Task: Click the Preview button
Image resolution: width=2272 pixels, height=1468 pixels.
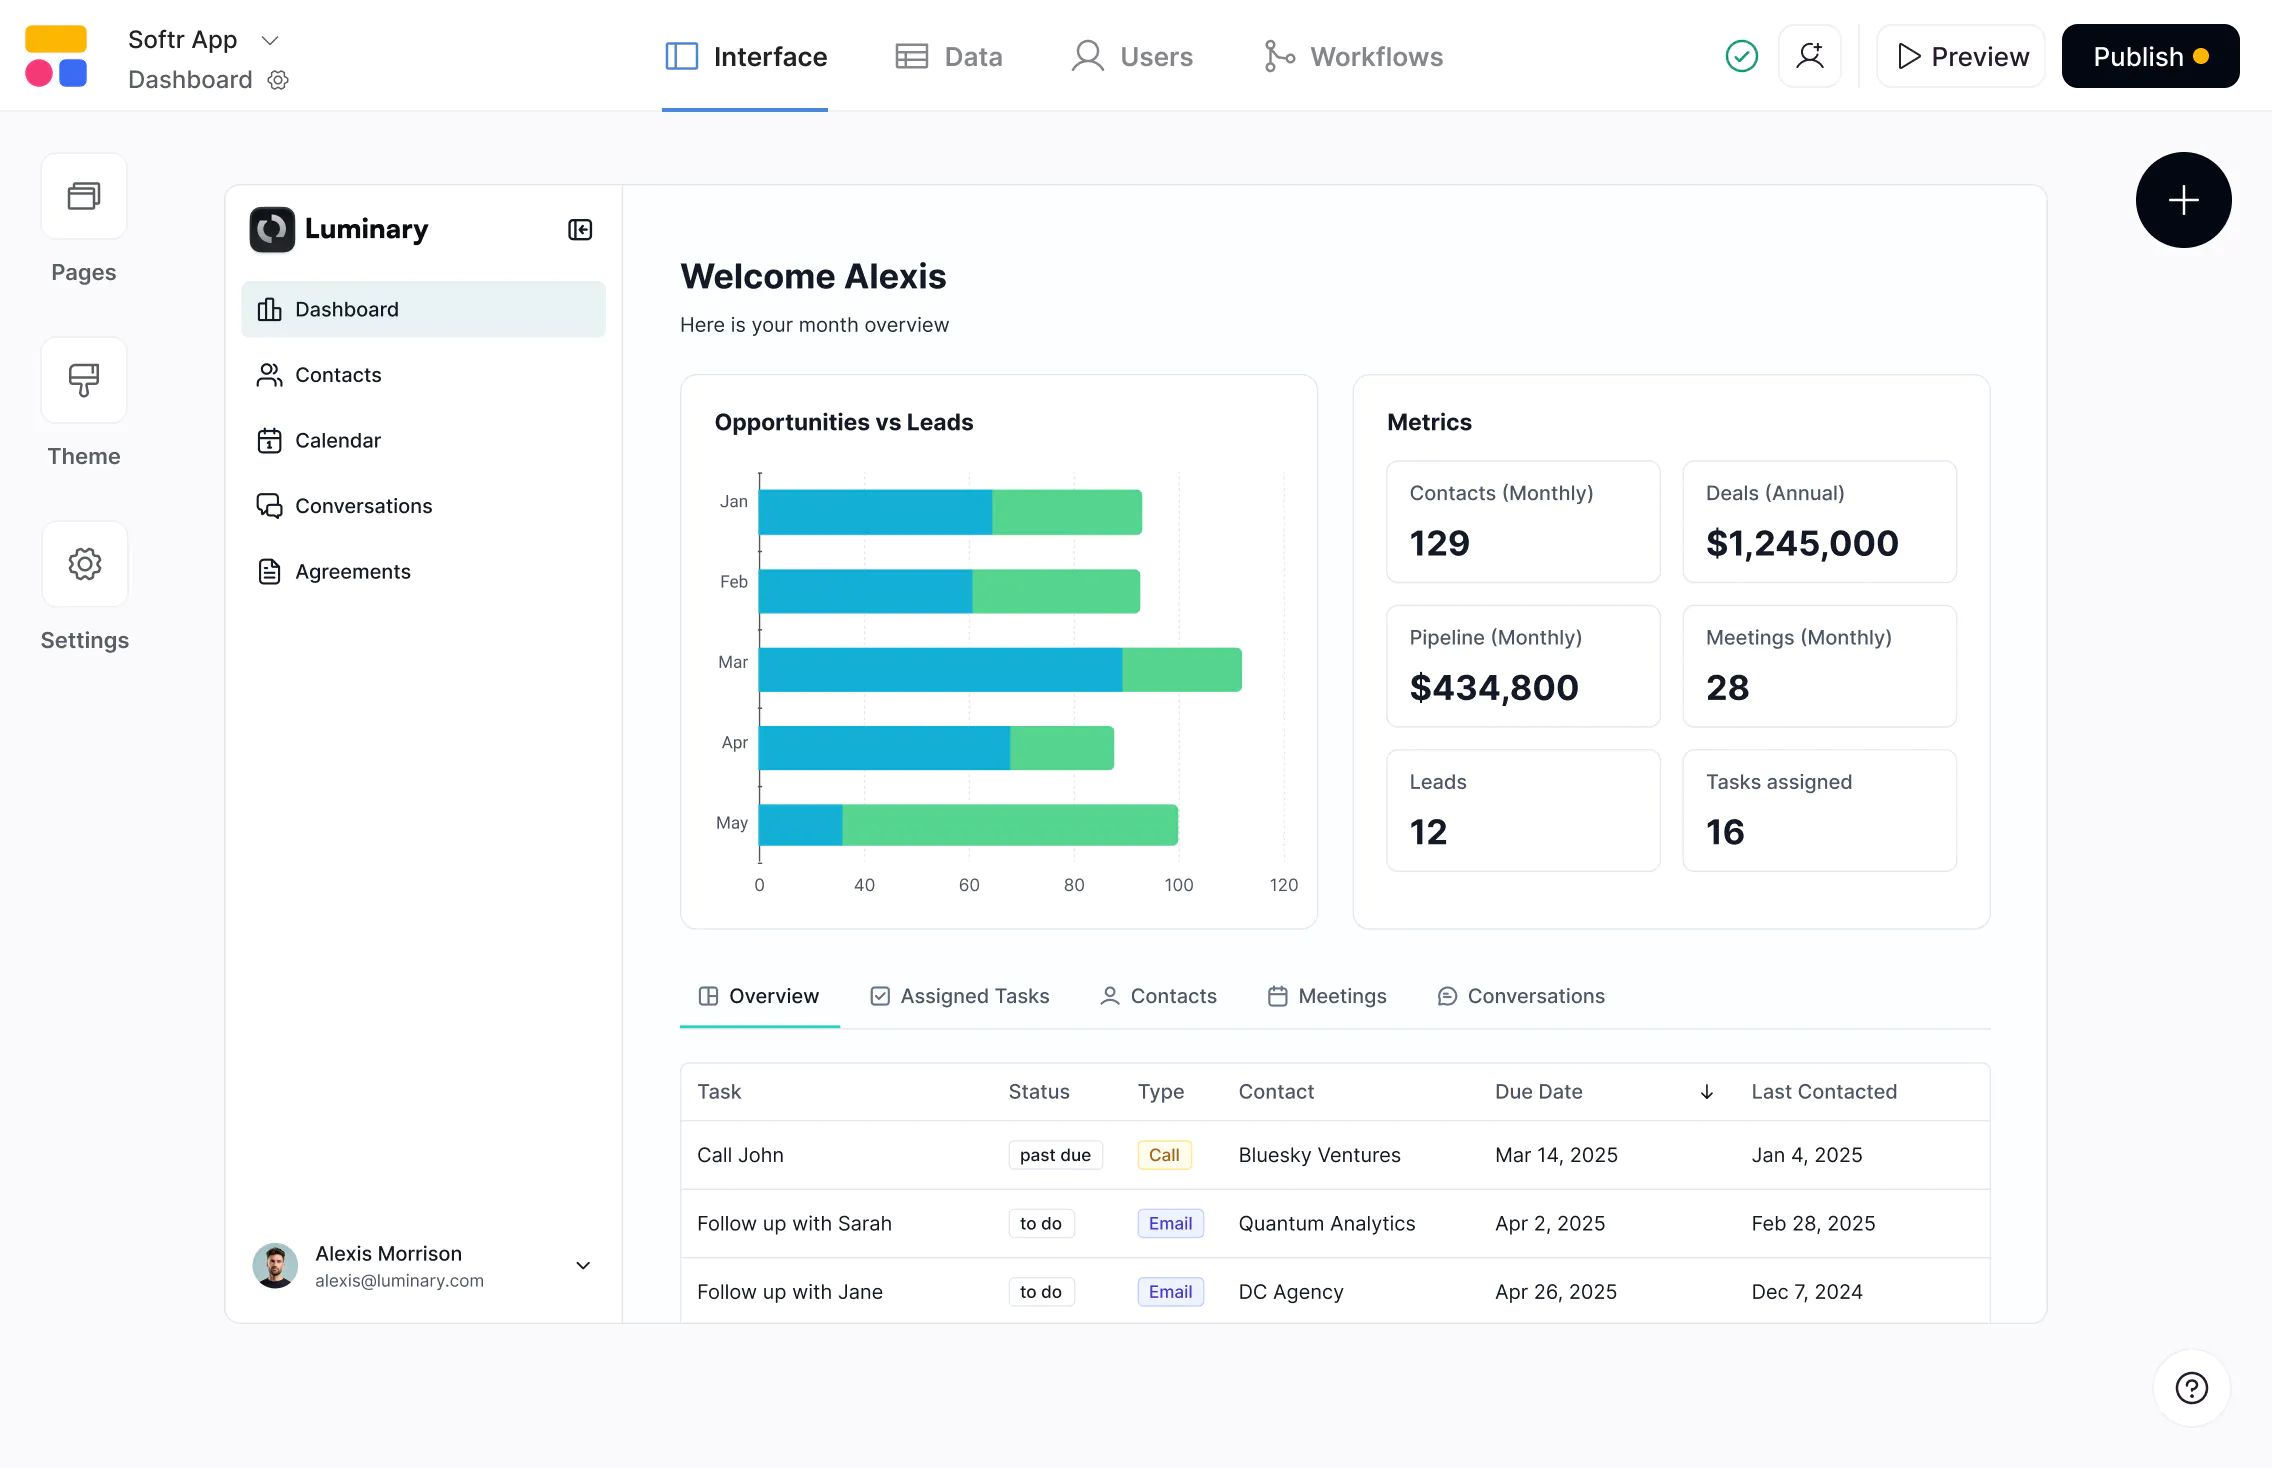Action: pyautogui.click(x=1960, y=56)
